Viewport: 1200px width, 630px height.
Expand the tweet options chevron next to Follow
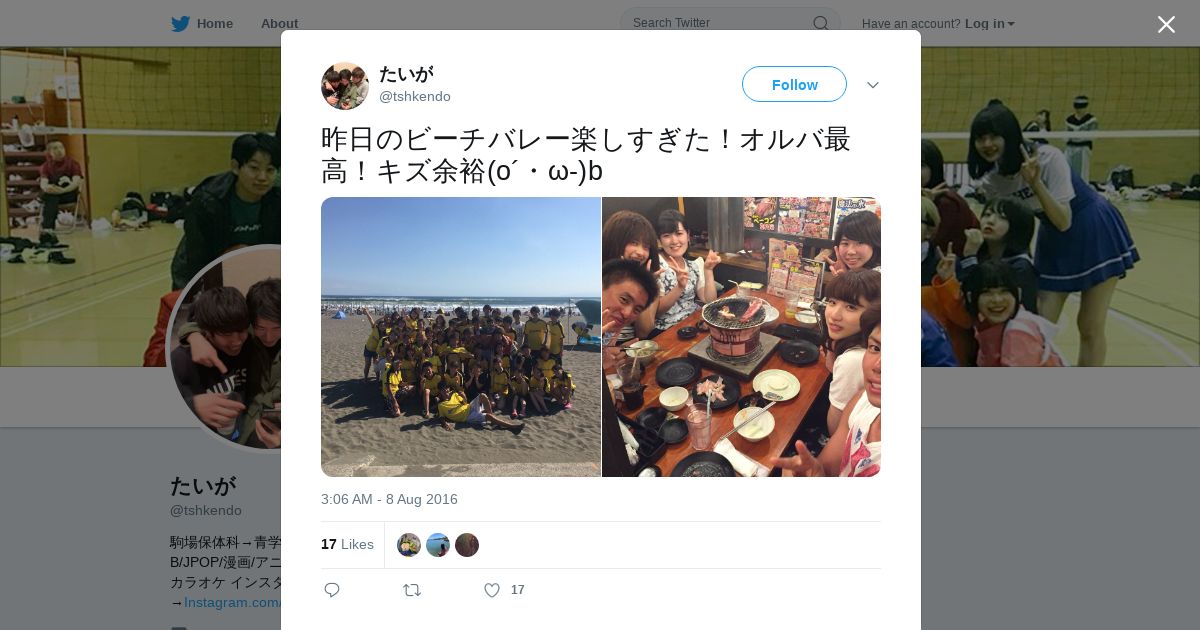[873, 85]
